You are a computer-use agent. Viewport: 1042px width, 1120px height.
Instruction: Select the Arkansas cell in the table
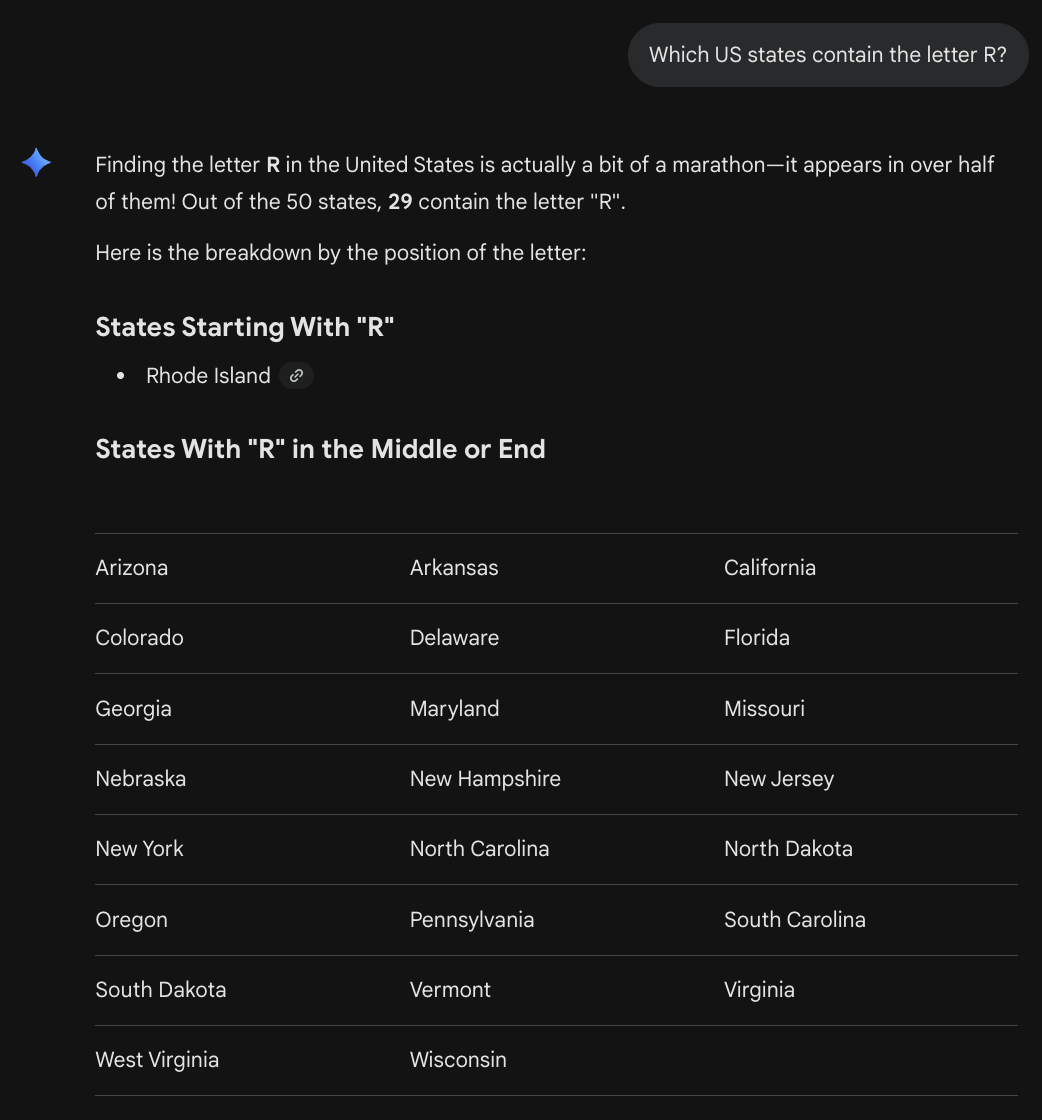(454, 568)
